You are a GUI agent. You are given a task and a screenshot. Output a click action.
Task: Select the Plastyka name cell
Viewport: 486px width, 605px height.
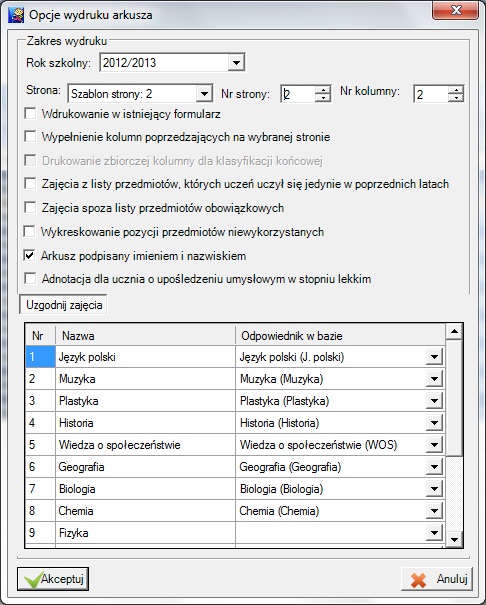coord(145,401)
